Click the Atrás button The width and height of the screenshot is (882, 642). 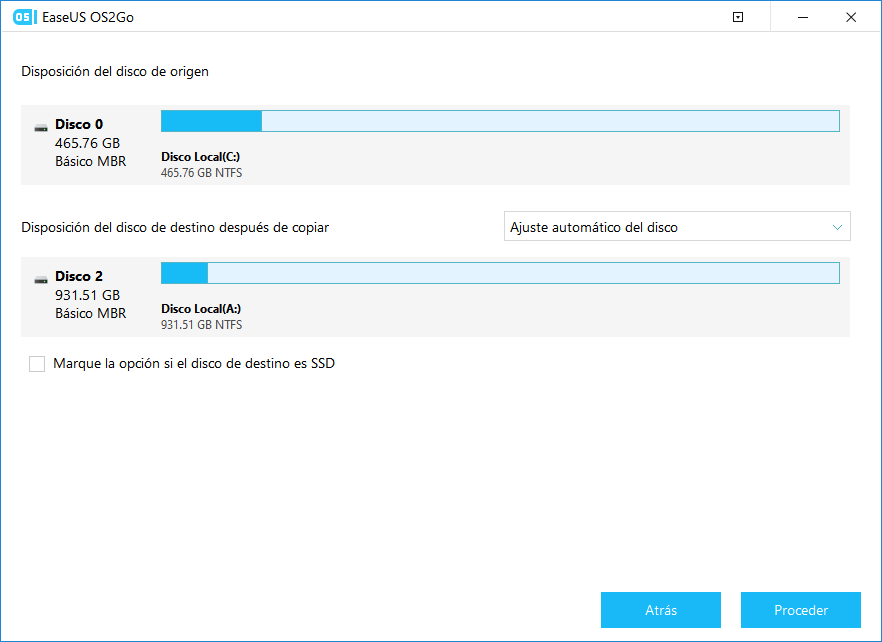[660, 610]
